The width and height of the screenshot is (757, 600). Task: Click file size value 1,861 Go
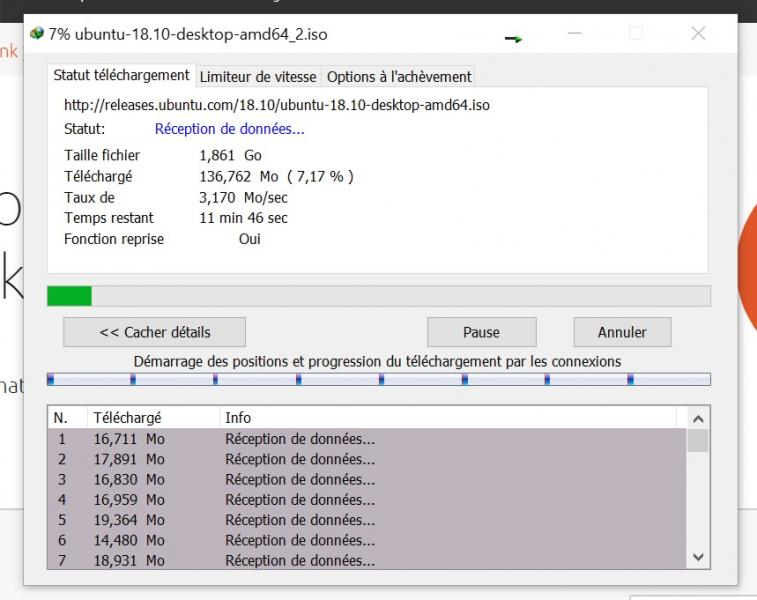point(230,155)
